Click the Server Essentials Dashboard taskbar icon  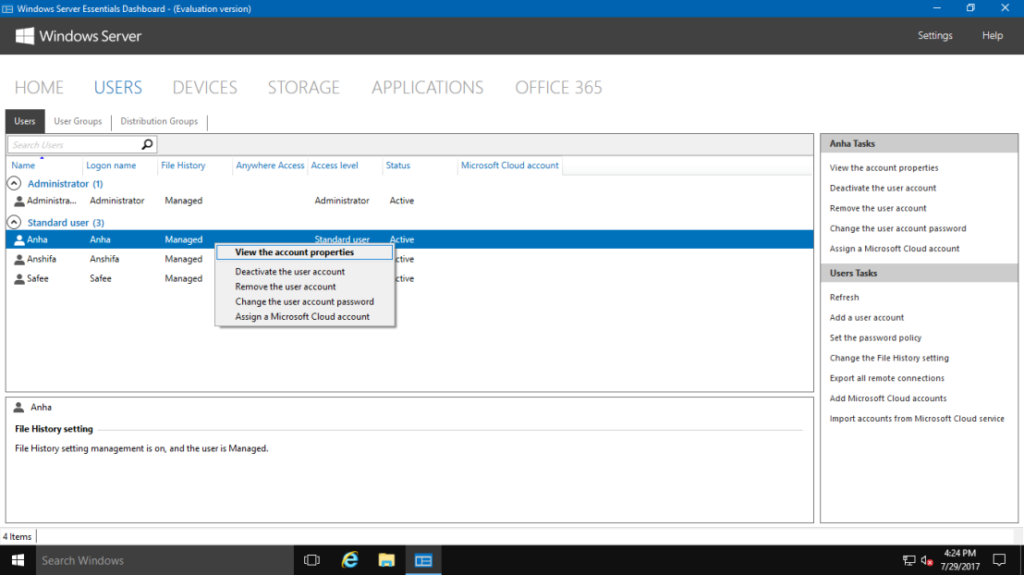tap(423, 560)
